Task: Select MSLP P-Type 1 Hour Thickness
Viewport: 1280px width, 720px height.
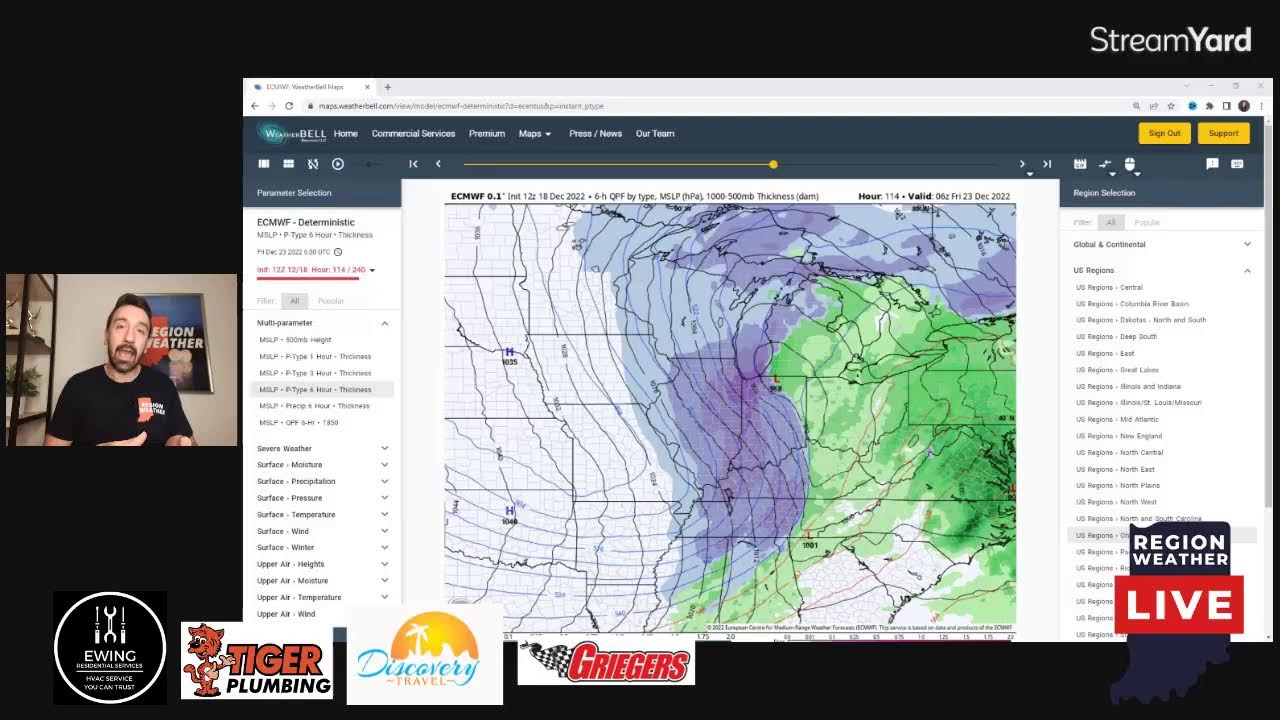Action: click(x=315, y=356)
